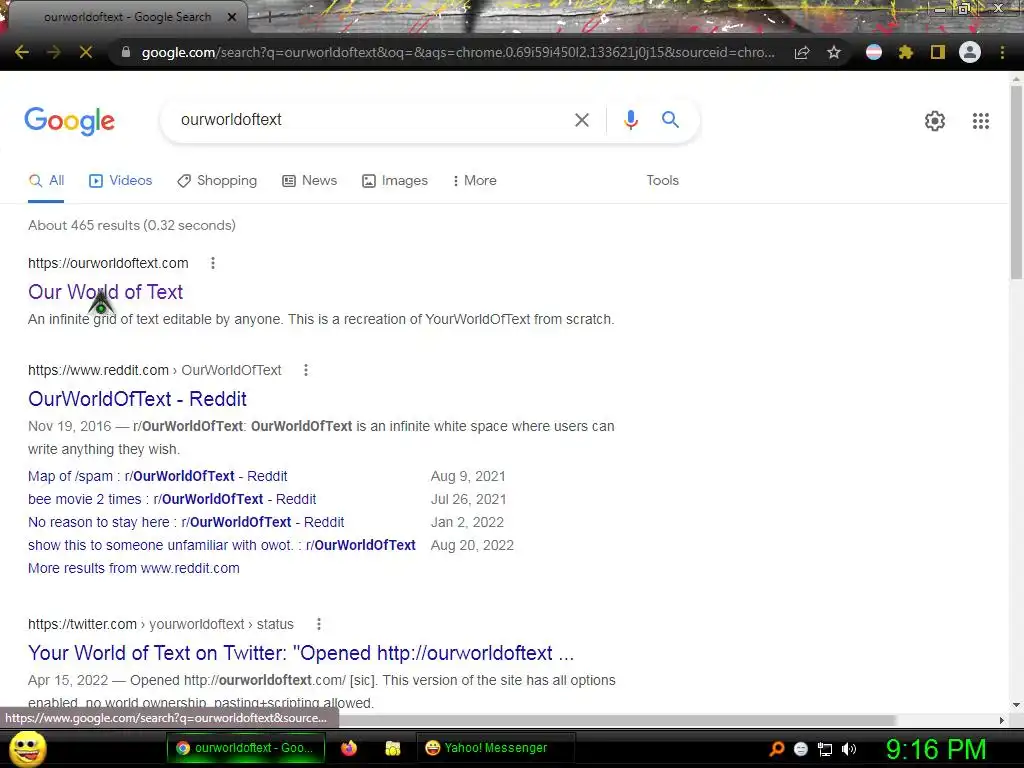Focus the address bar URL

pos(457,52)
